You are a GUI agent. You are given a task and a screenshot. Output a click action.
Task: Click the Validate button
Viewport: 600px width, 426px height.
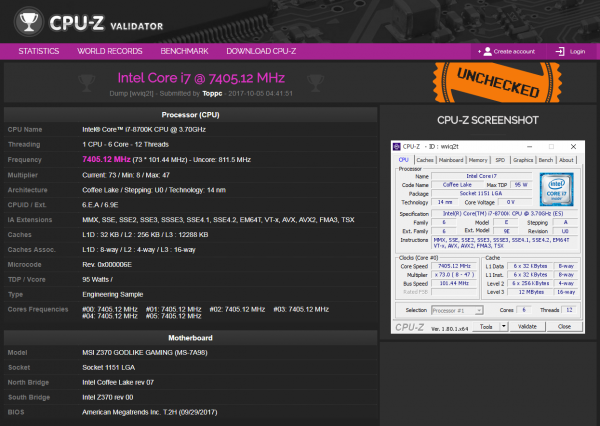click(527, 326)
